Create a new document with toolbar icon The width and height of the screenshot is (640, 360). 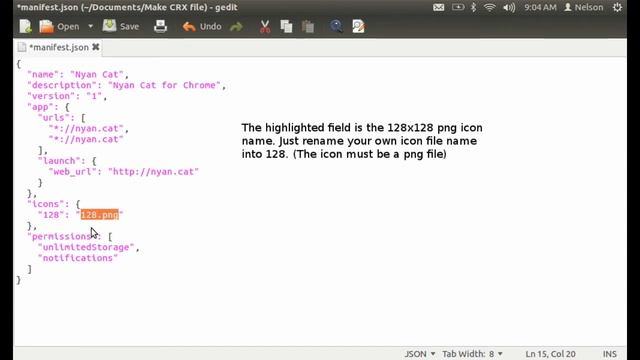tap(25, 27)
